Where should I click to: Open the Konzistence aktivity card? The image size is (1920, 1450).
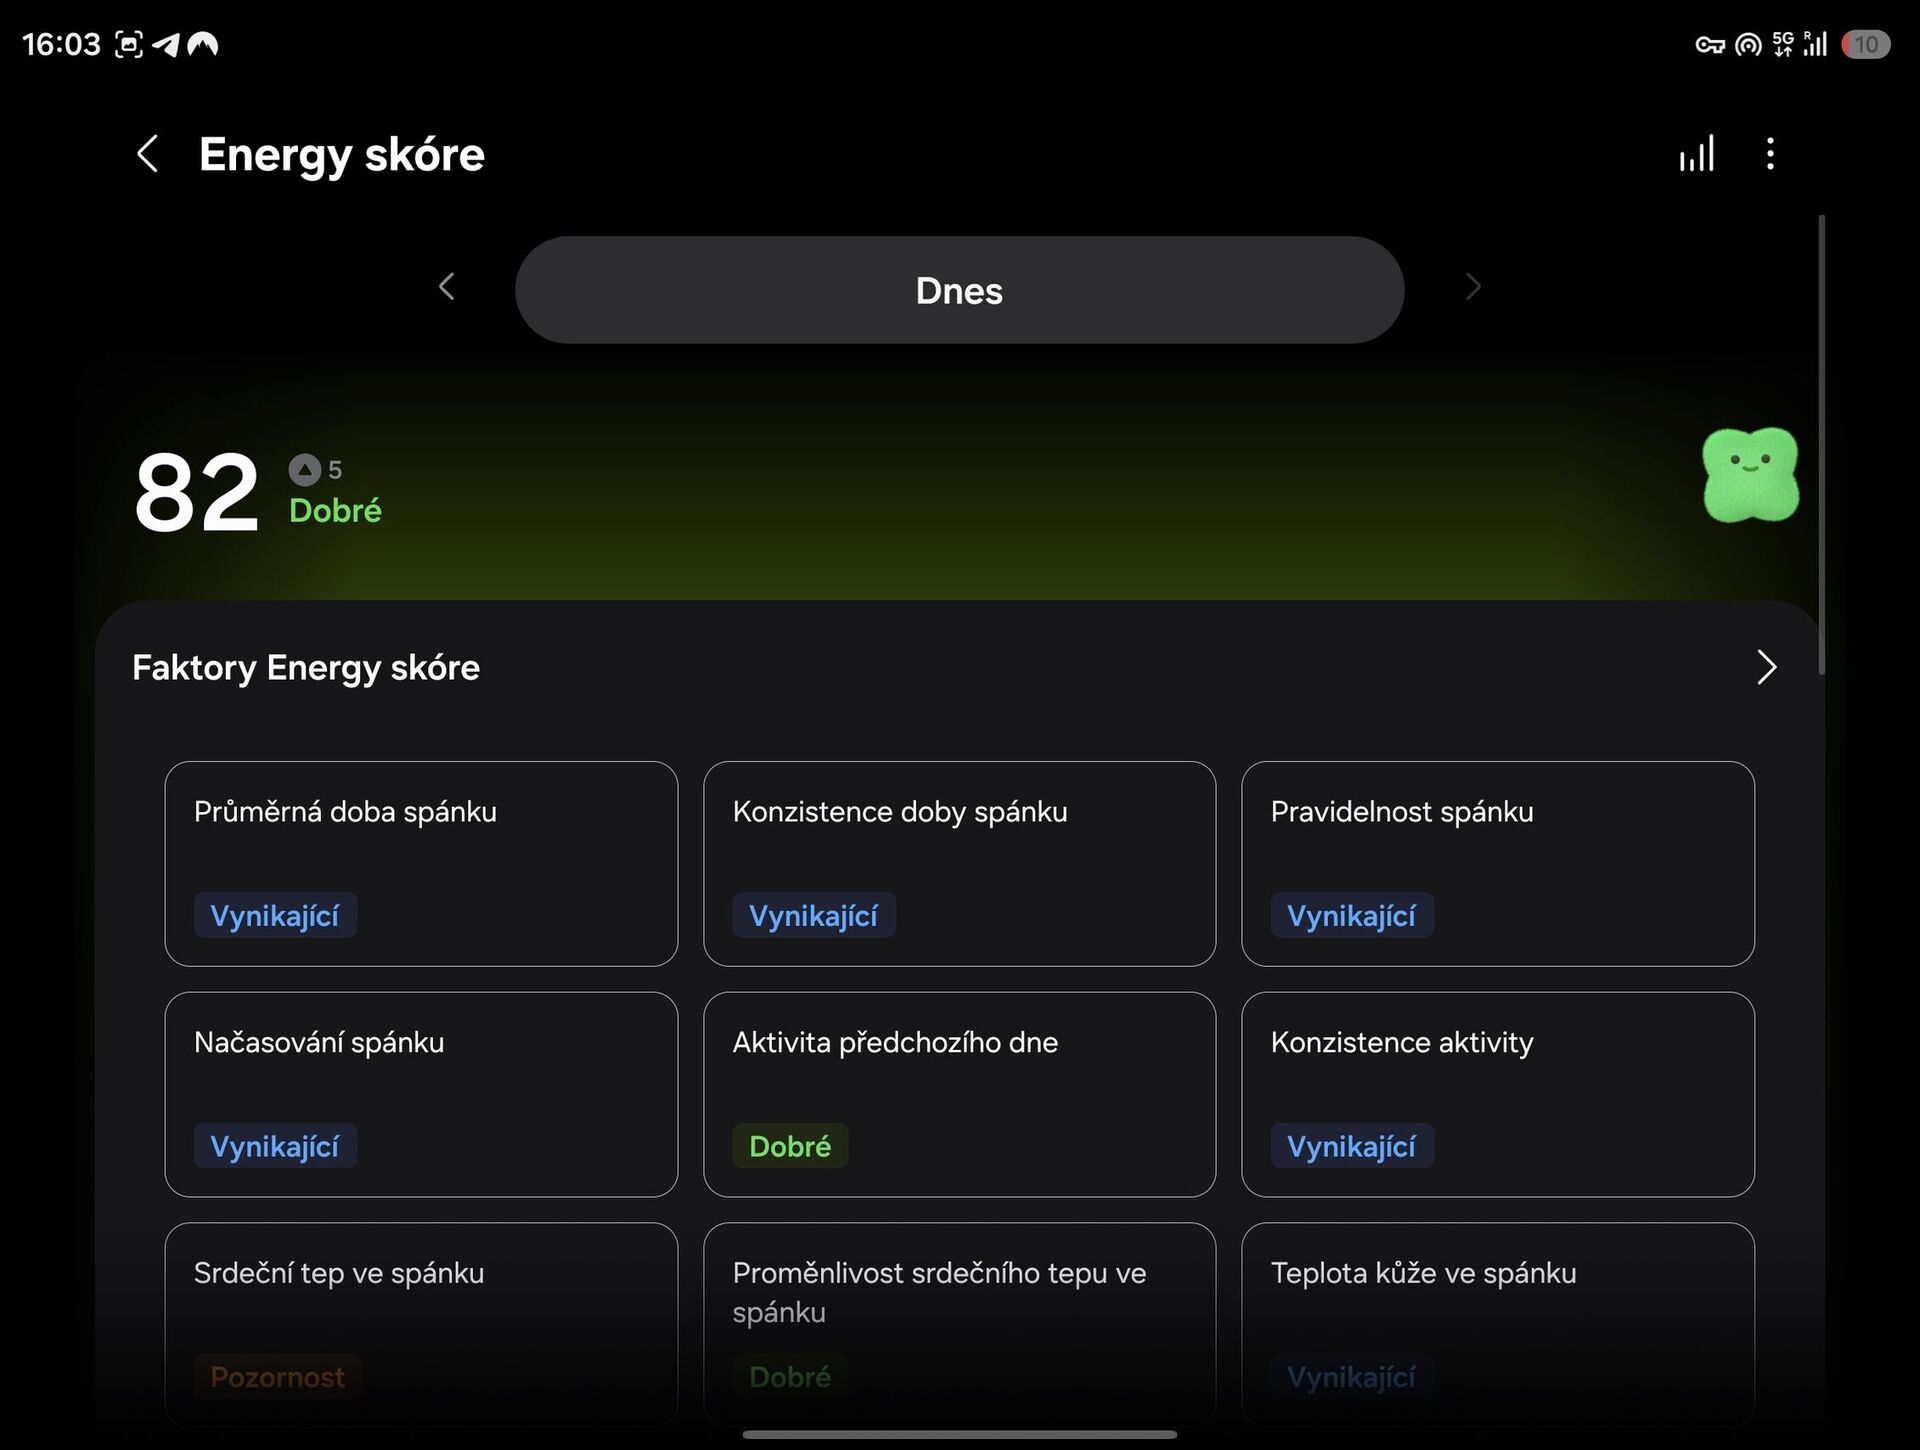pos(1497,1094)
